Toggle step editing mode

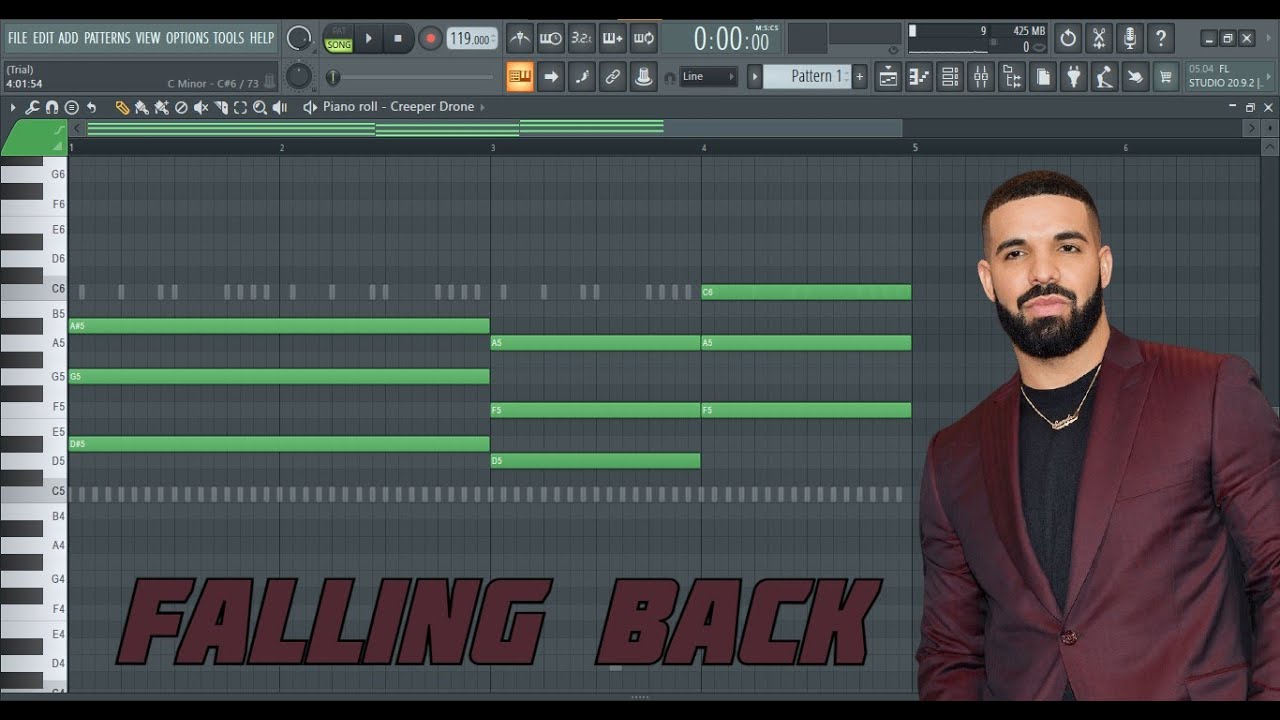click(x=582, y=76)
